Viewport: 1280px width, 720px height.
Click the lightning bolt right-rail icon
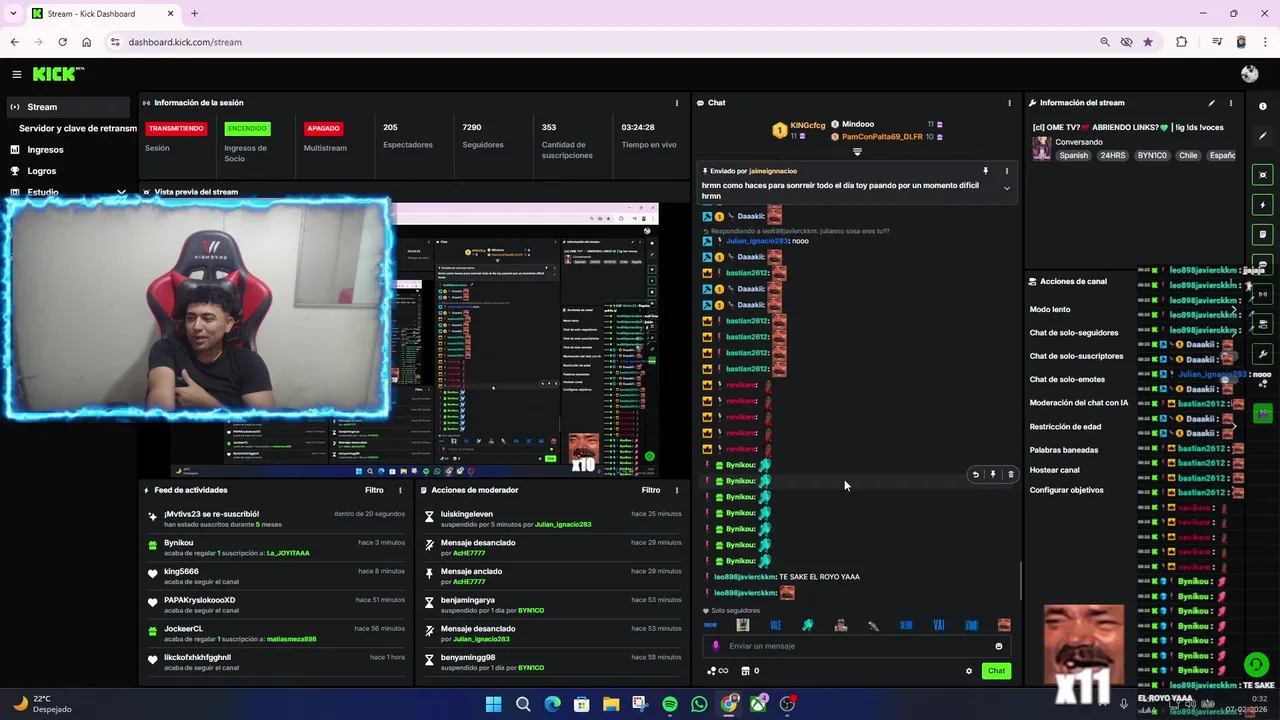coord(1263,205)
